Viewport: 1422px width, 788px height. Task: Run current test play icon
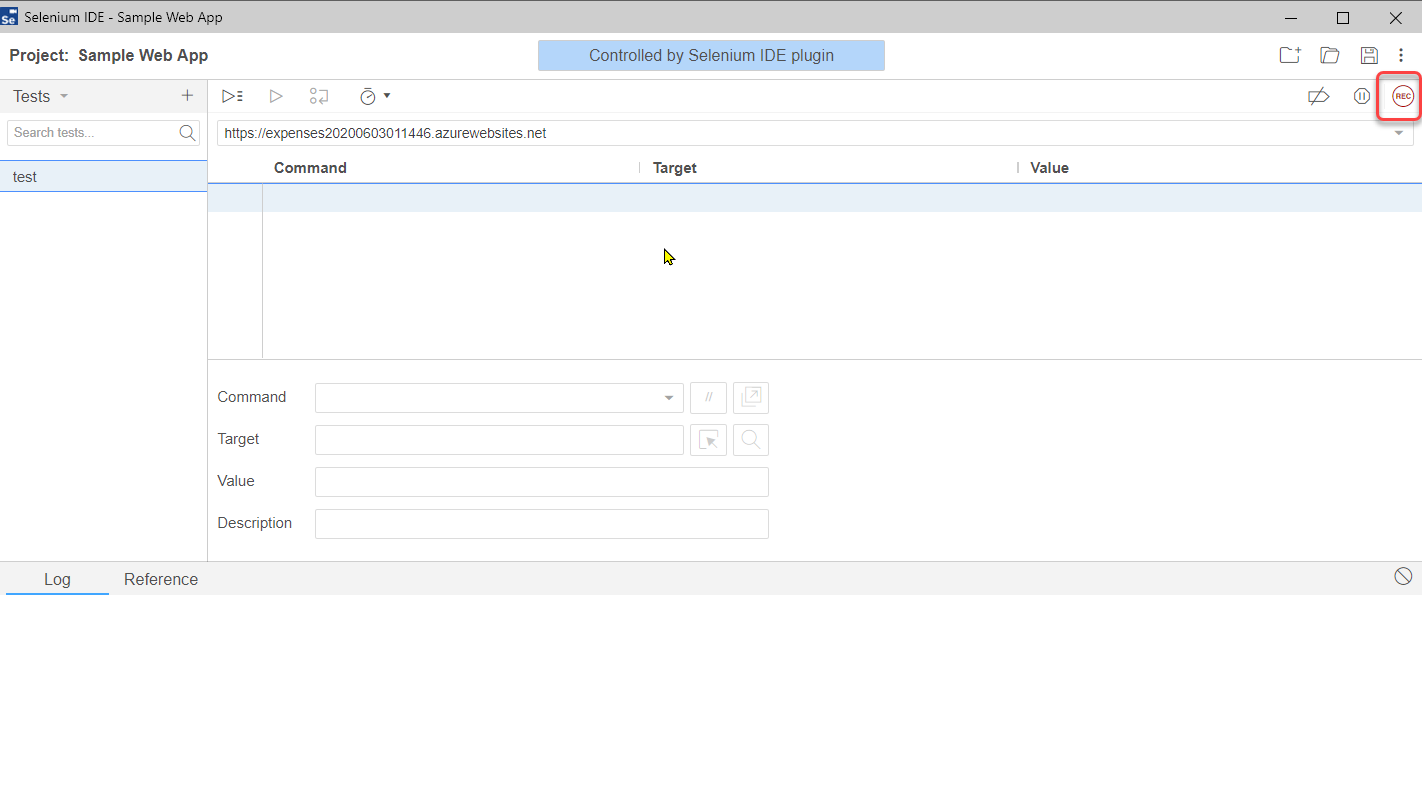276,96
